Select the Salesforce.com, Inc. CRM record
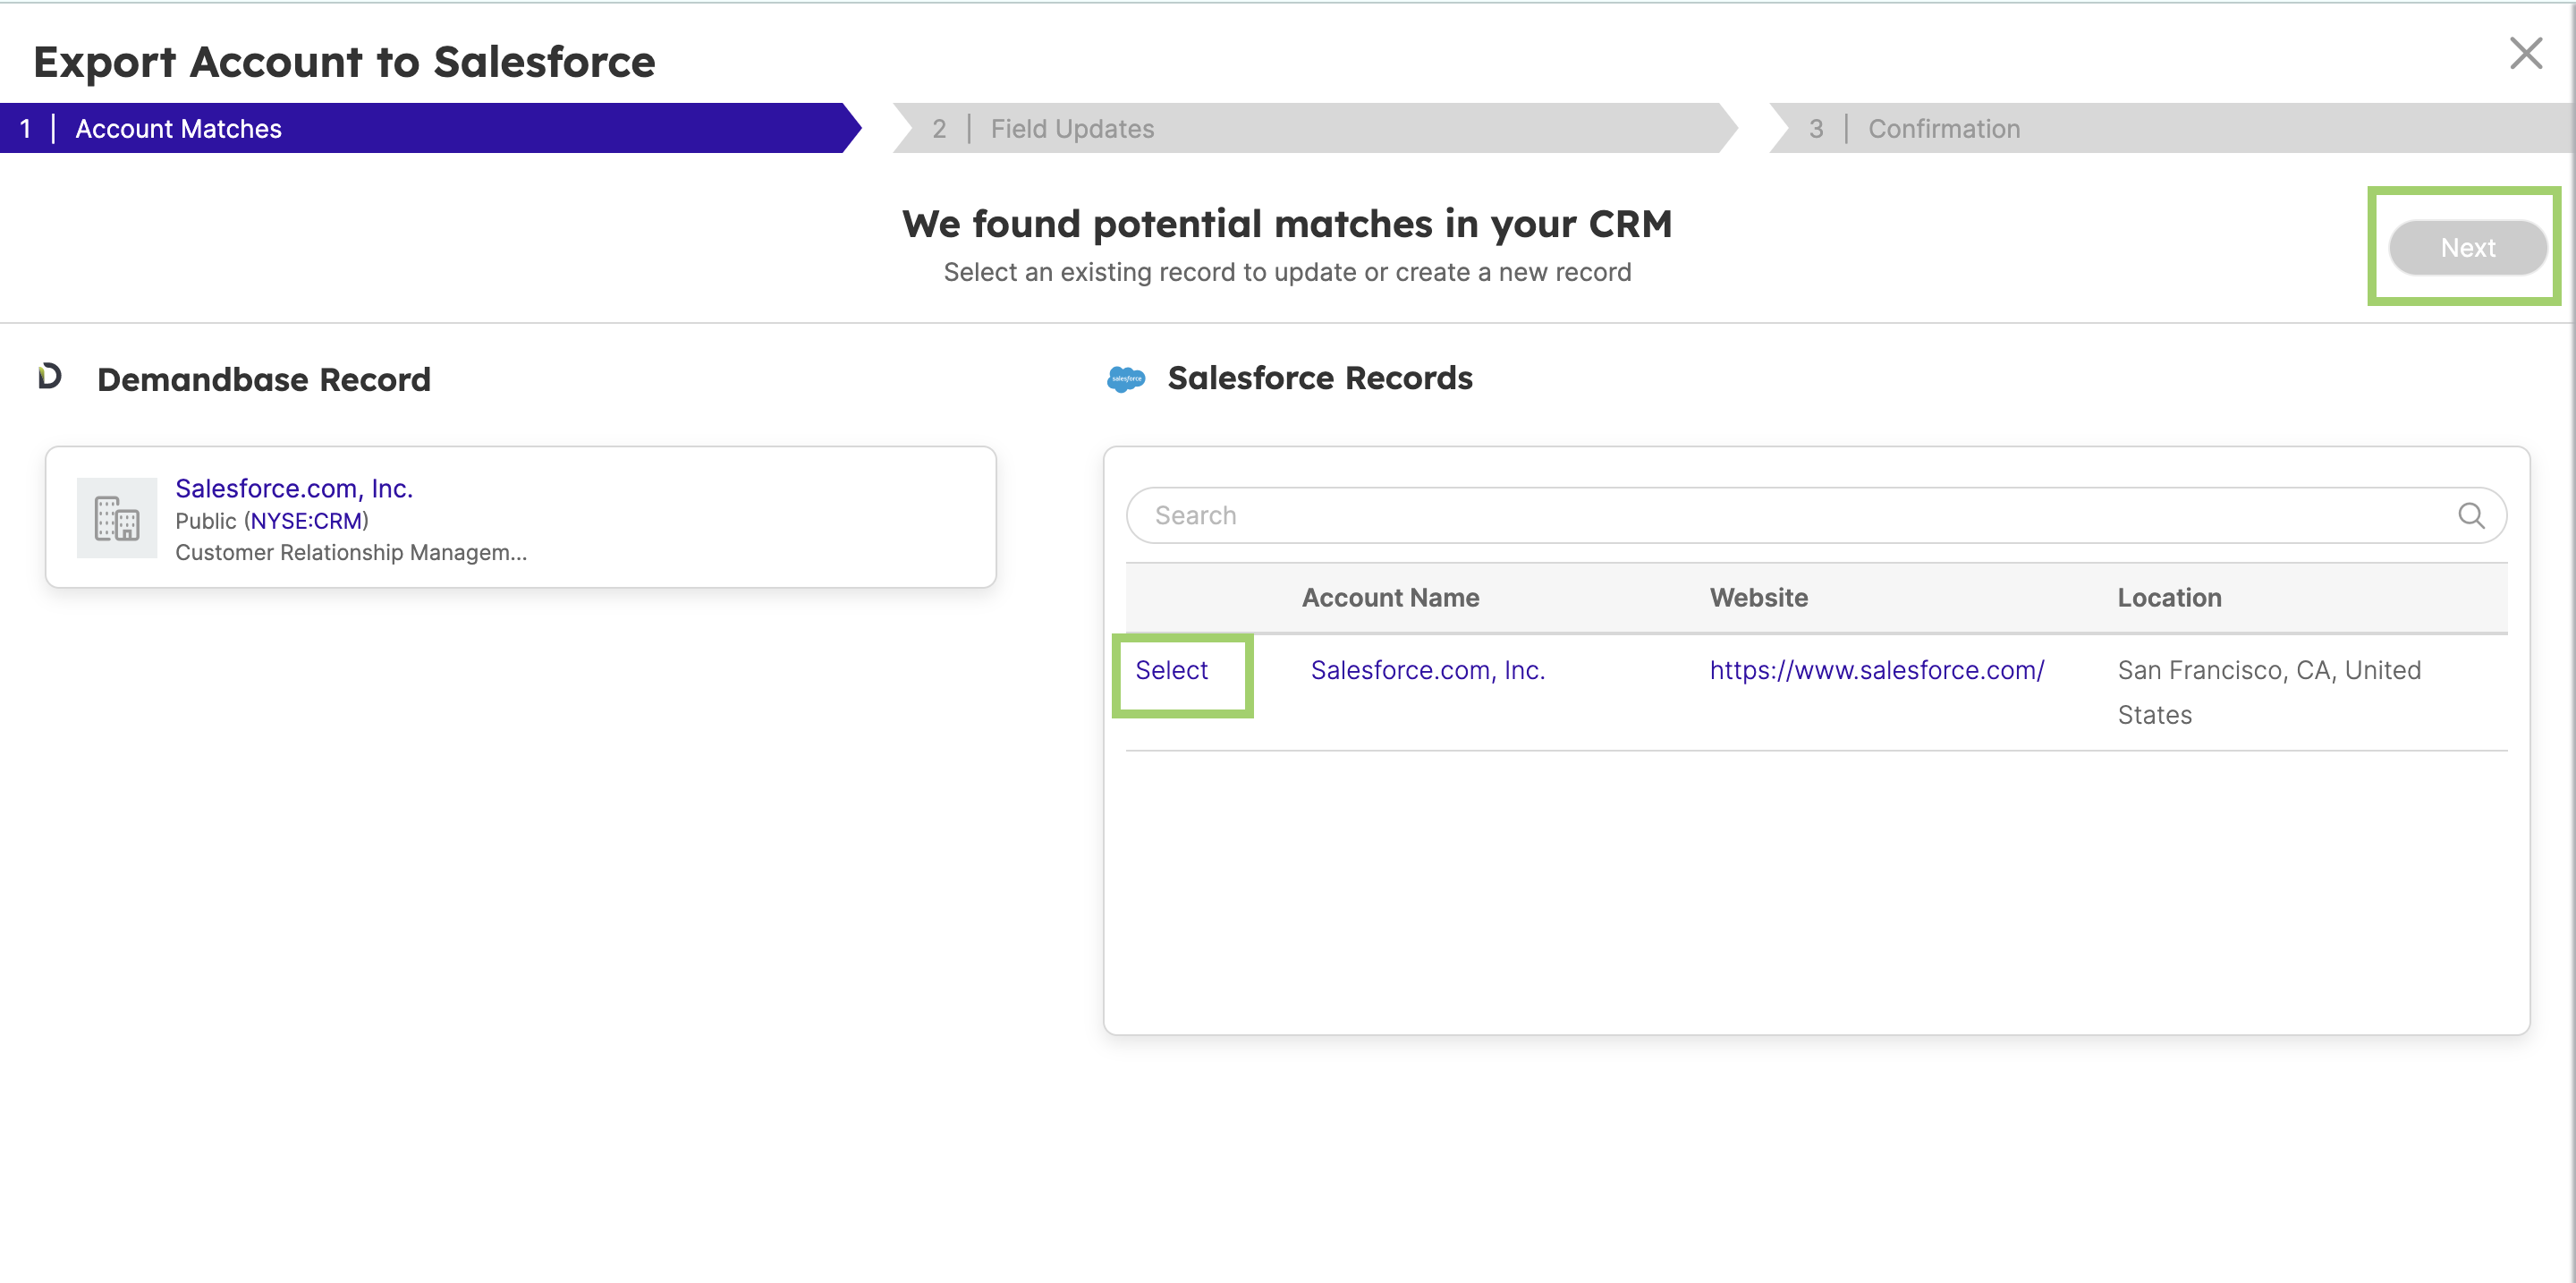This screenshot has height=1283, width=2576. (1171, 670)
